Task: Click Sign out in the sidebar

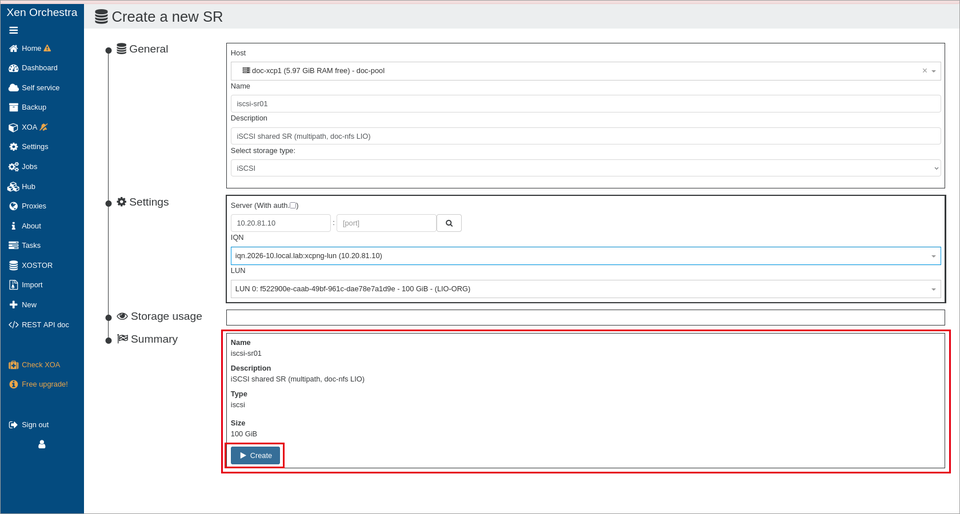Action: pyautogui.click(x=36, y=425)
